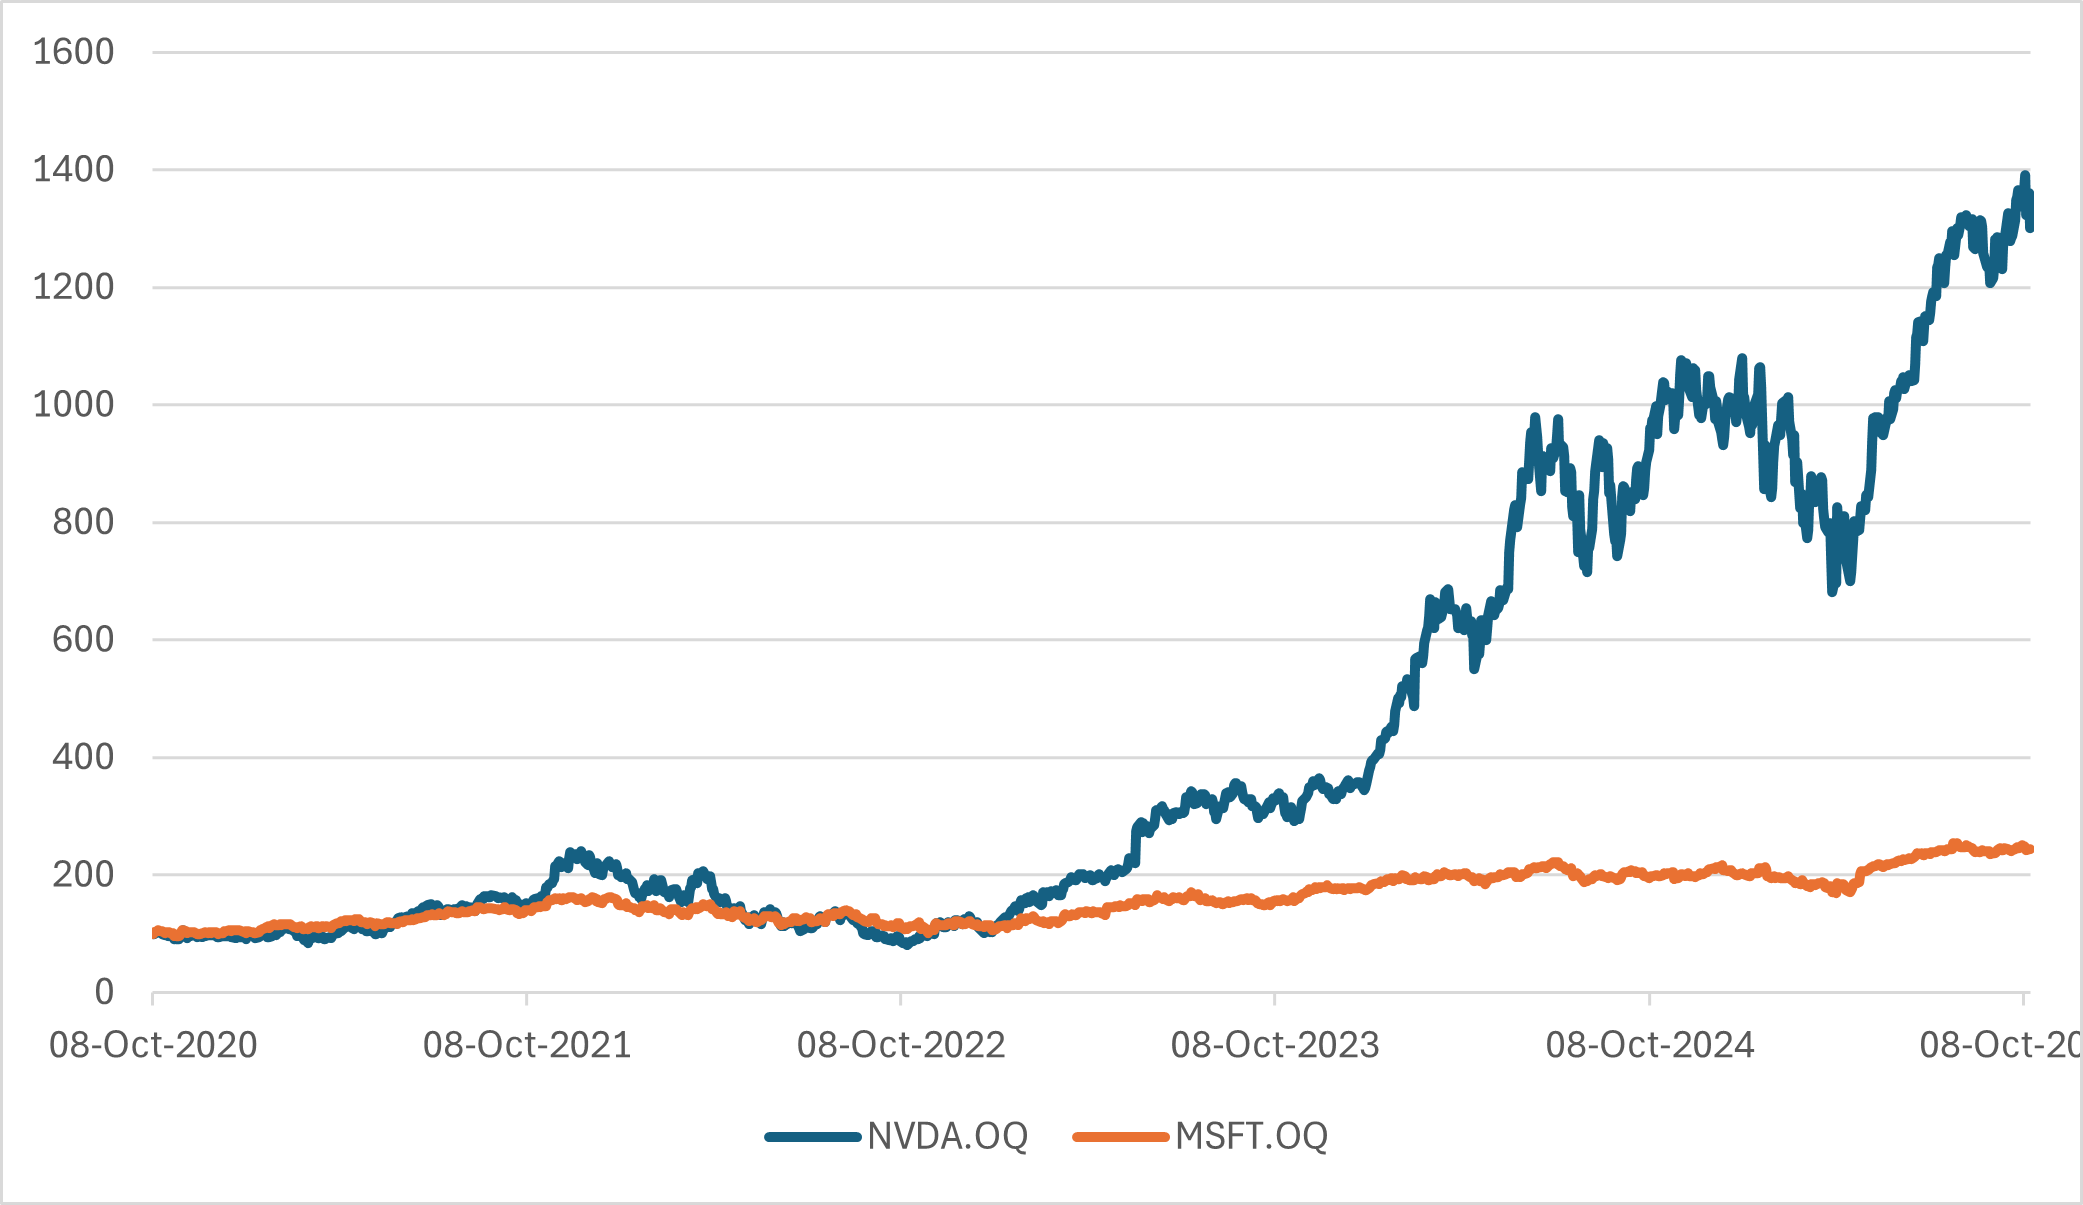Click the 08-Oct-2020 date axis label

point(153,1045)
